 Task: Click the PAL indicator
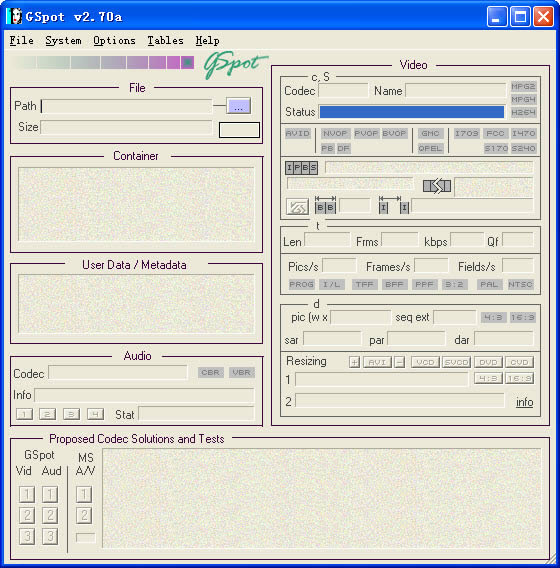[489, 285]
